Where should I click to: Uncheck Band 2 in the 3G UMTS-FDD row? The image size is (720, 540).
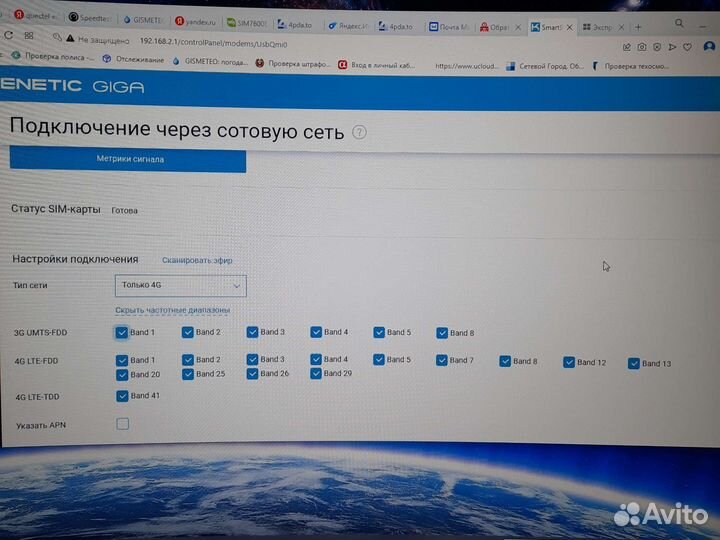pyautogui.click(x=187, y=332)
